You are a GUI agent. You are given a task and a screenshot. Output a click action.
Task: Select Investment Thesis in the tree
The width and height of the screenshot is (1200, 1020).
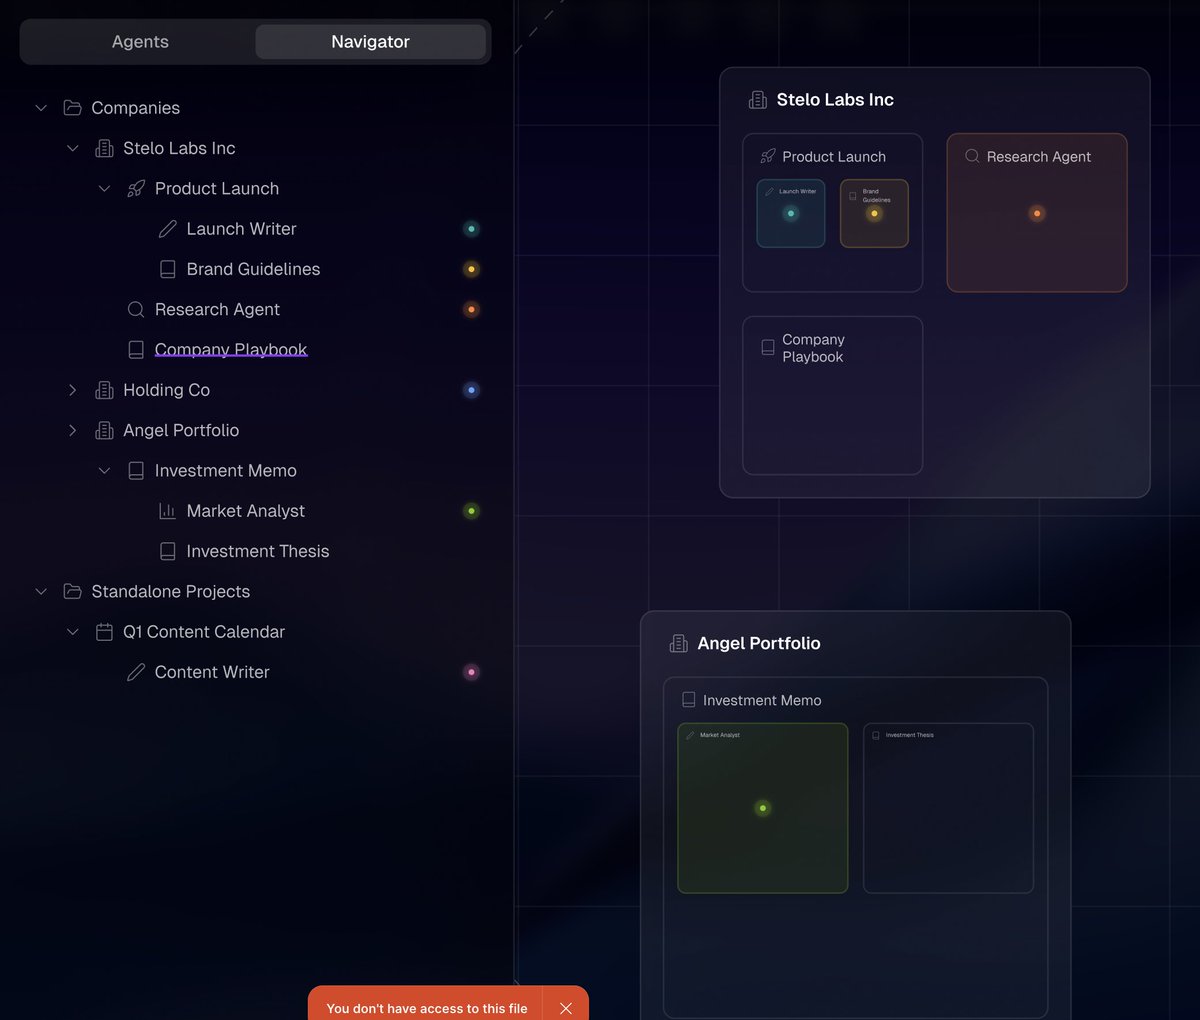pos(257,551)
